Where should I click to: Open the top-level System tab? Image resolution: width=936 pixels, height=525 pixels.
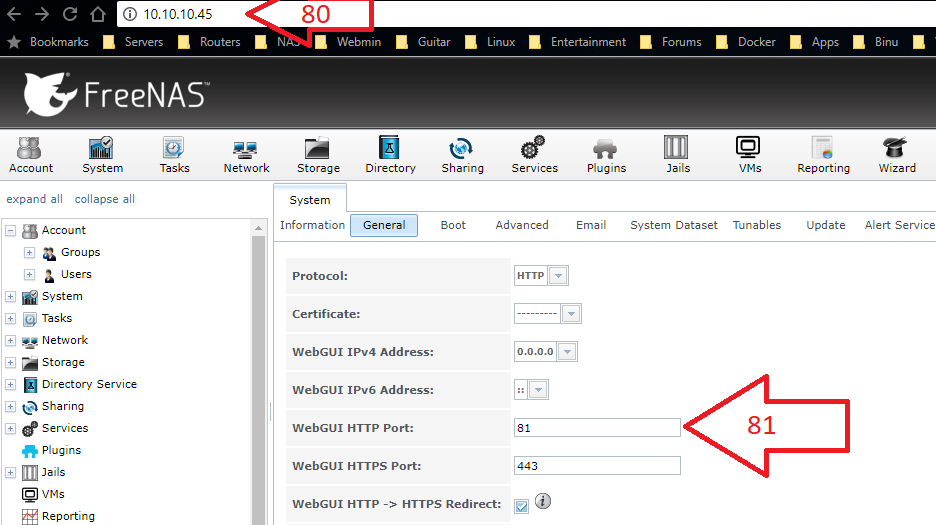click(x=310, y=199)
